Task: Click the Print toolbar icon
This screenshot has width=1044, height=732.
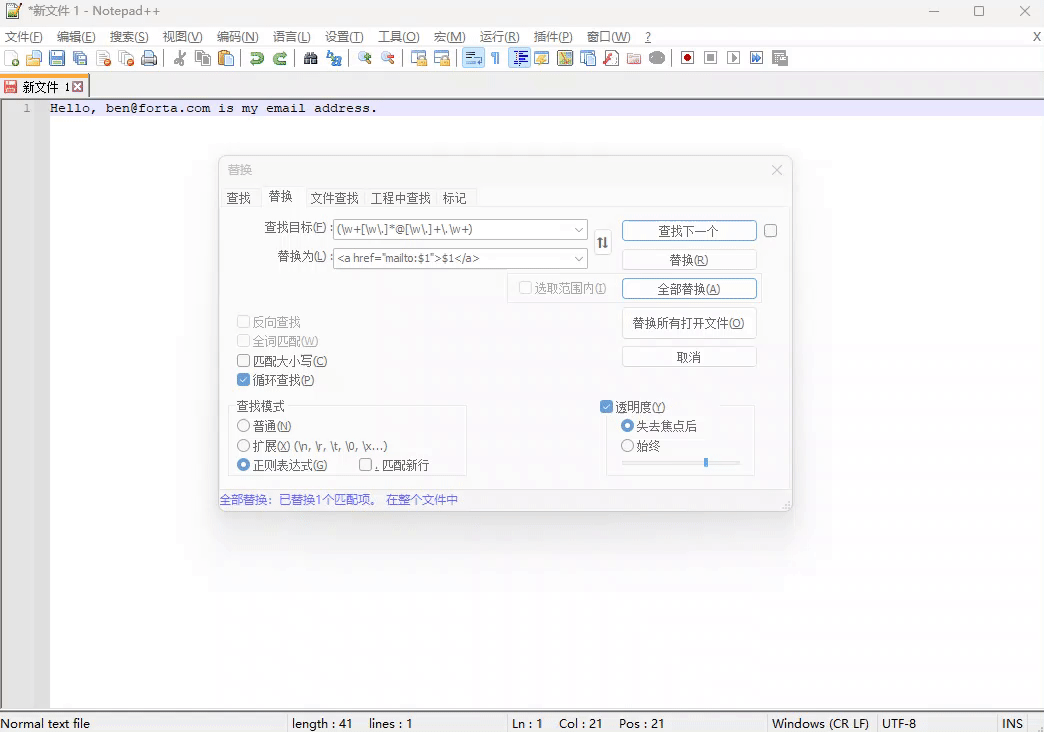Action: [149, 58]
